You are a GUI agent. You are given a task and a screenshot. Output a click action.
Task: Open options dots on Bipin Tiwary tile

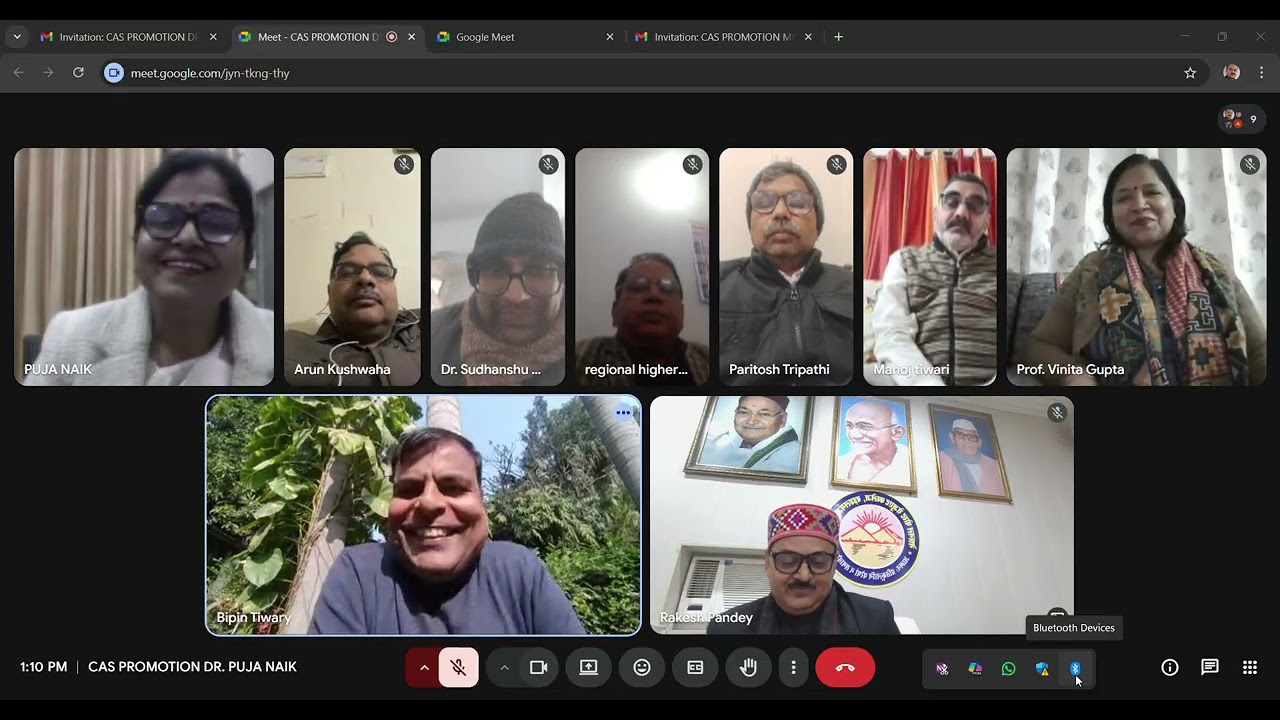[x=624, y=412]
